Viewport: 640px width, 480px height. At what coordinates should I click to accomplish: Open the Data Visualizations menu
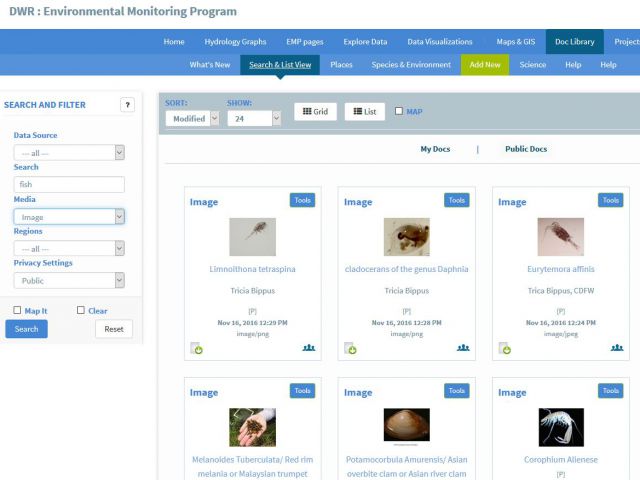tap(439, 42)
